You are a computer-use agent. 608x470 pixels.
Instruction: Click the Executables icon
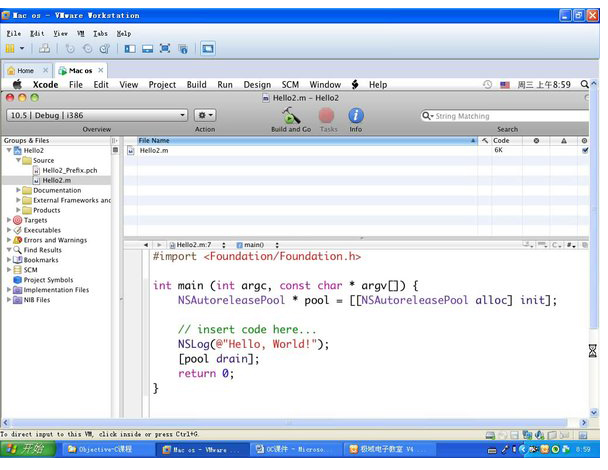point(17,230)
